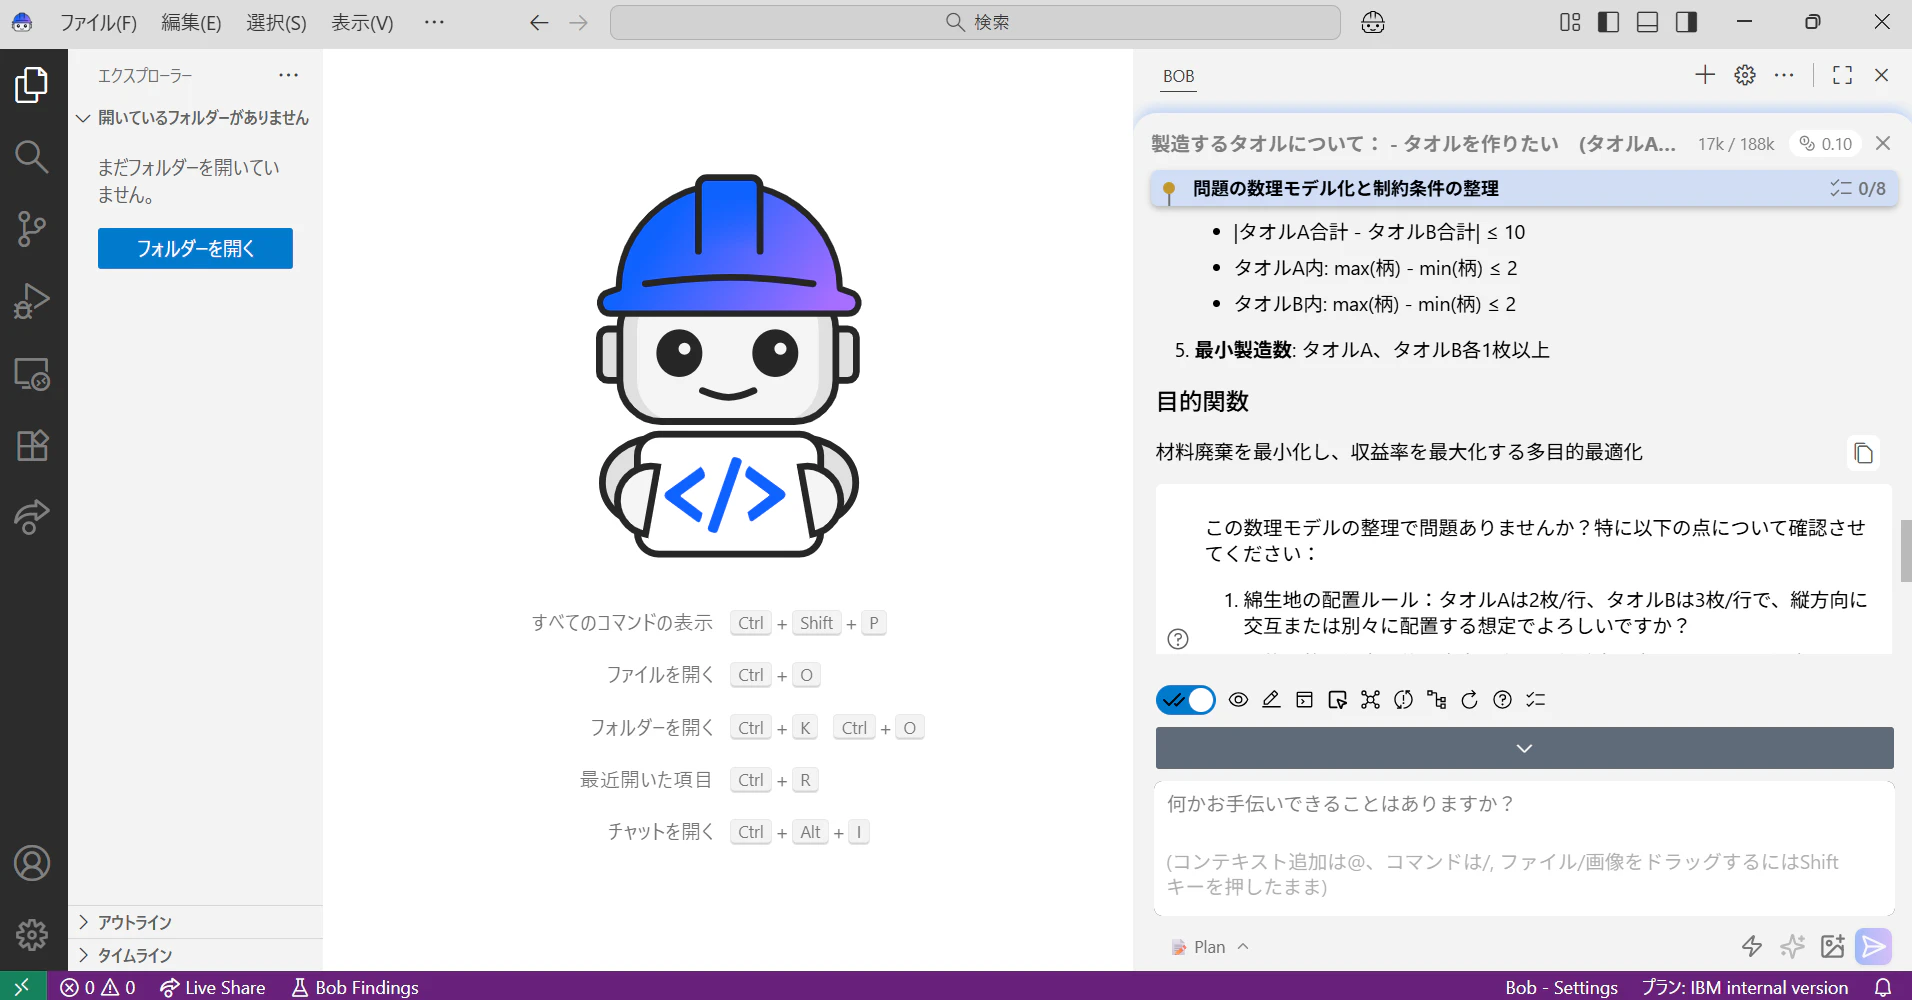The width and height of the screenshot is (1912, 1000).
Task: Click the Bob face icon beside search bar
Action: [1373, 22]
